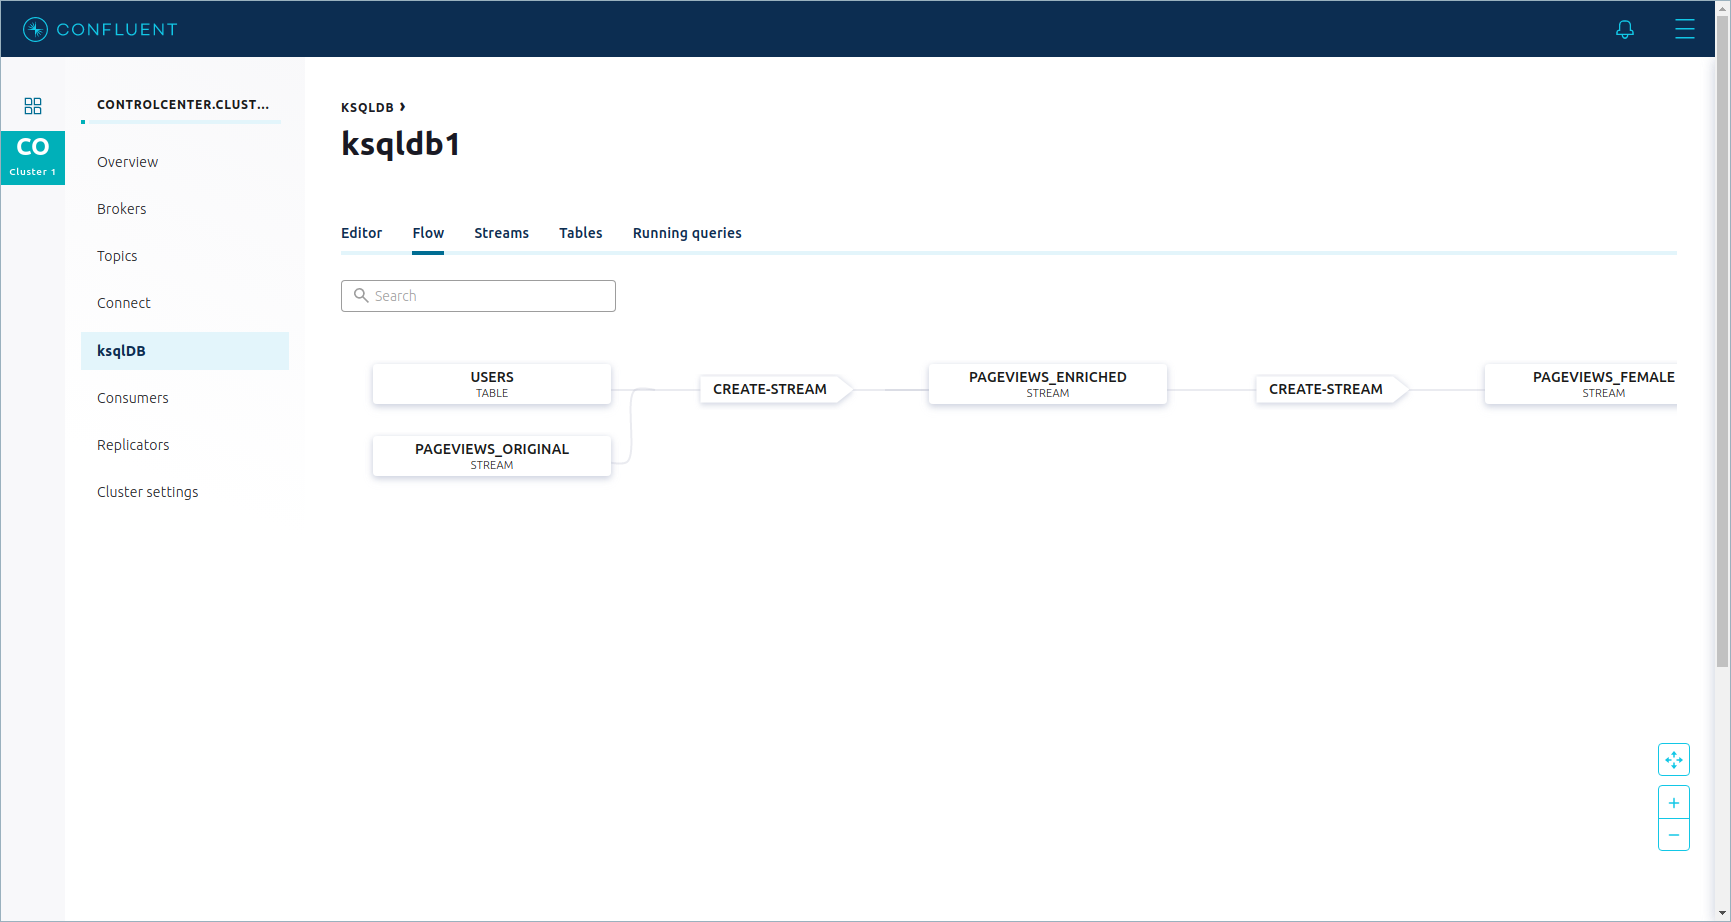Switch to the Streams tab
Image resolution: width=1731 pixels, height=922 pixels.
click(x=501, y=233)
